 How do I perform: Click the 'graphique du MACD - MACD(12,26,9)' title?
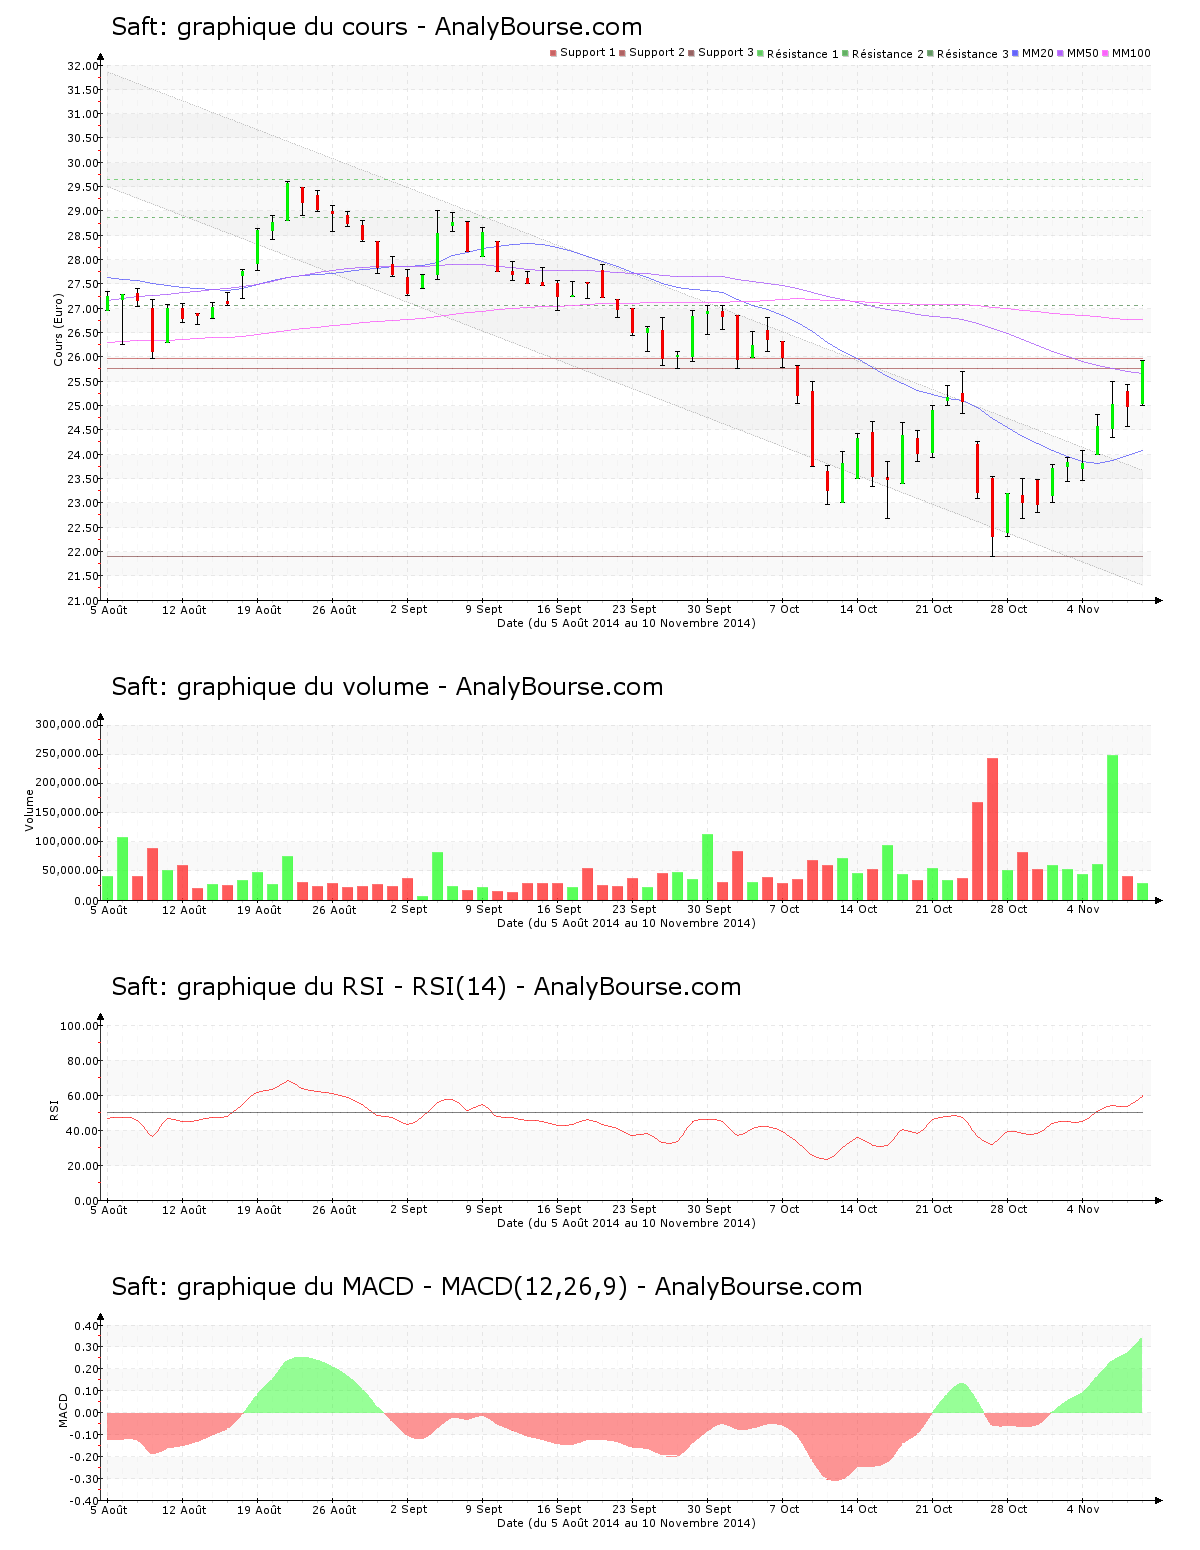[402, 1287]
